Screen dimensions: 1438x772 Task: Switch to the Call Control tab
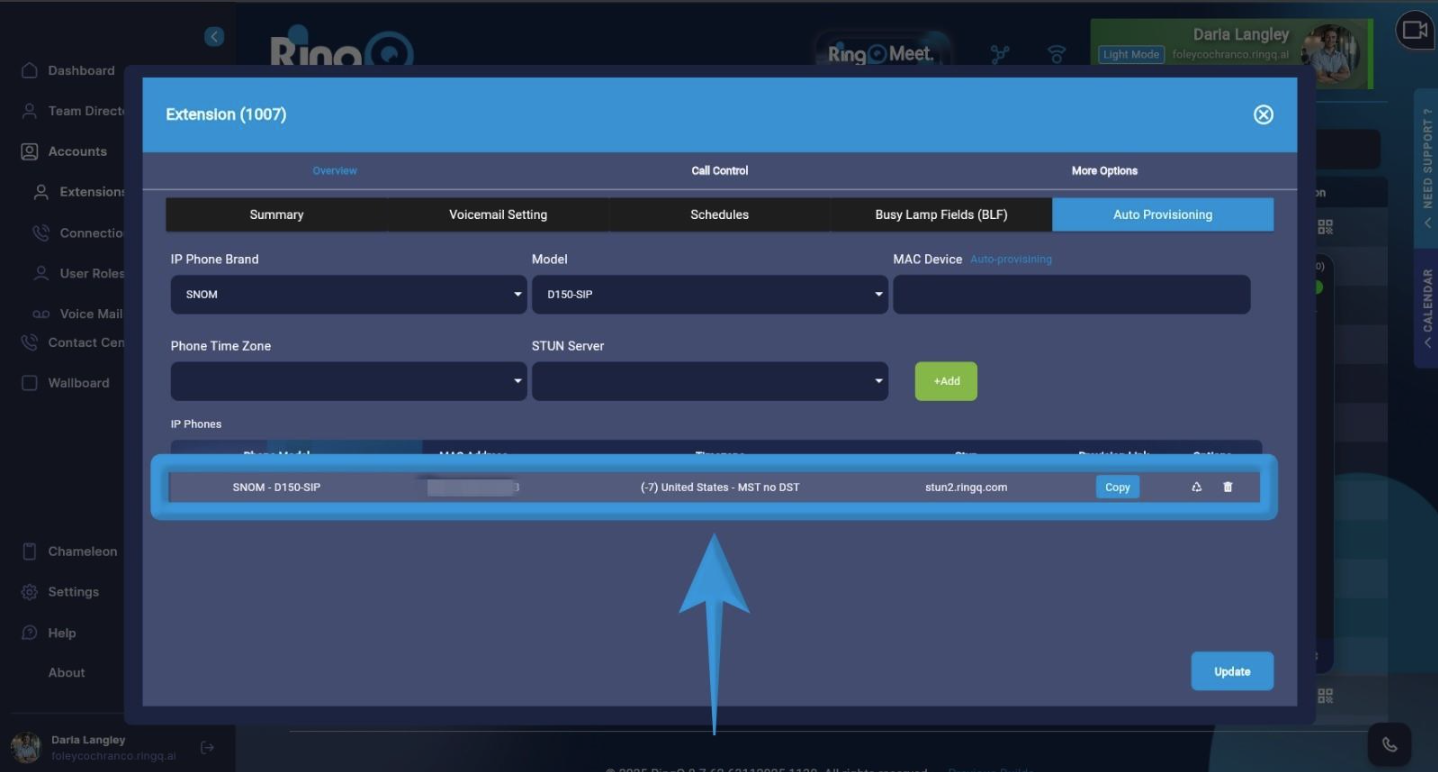click(x=719, y=170)
